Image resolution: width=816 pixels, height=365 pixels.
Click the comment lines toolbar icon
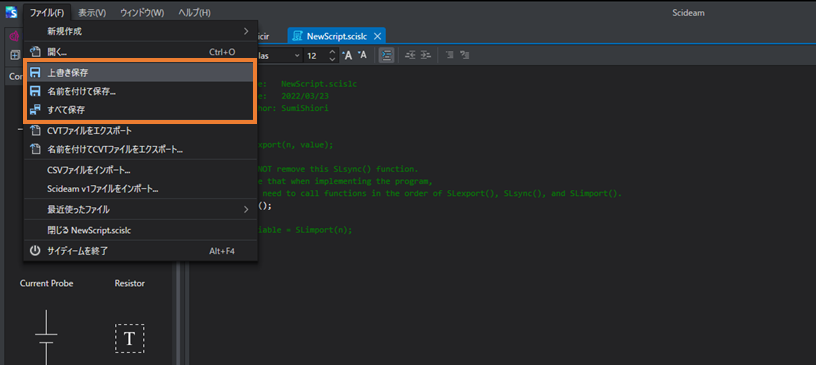451,55
